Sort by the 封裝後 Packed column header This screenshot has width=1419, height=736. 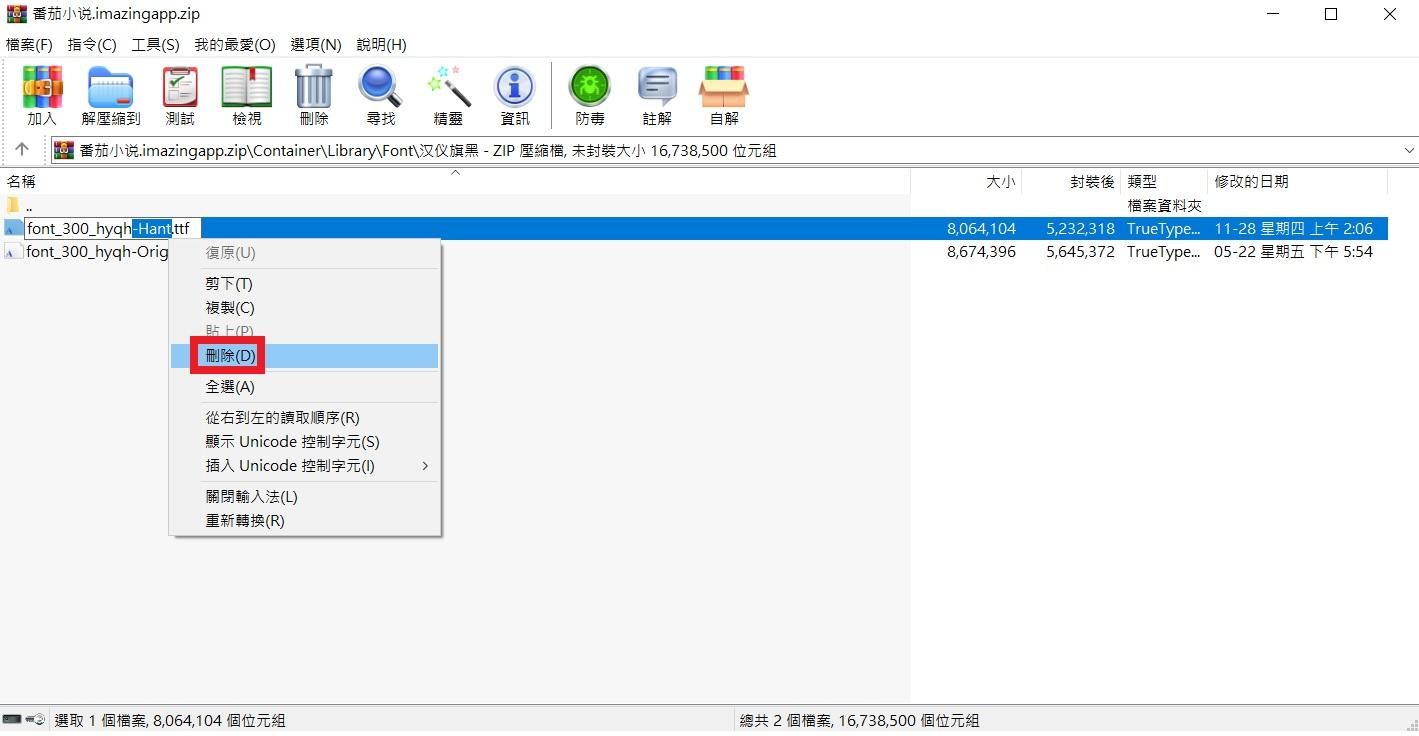point(1071,182)
